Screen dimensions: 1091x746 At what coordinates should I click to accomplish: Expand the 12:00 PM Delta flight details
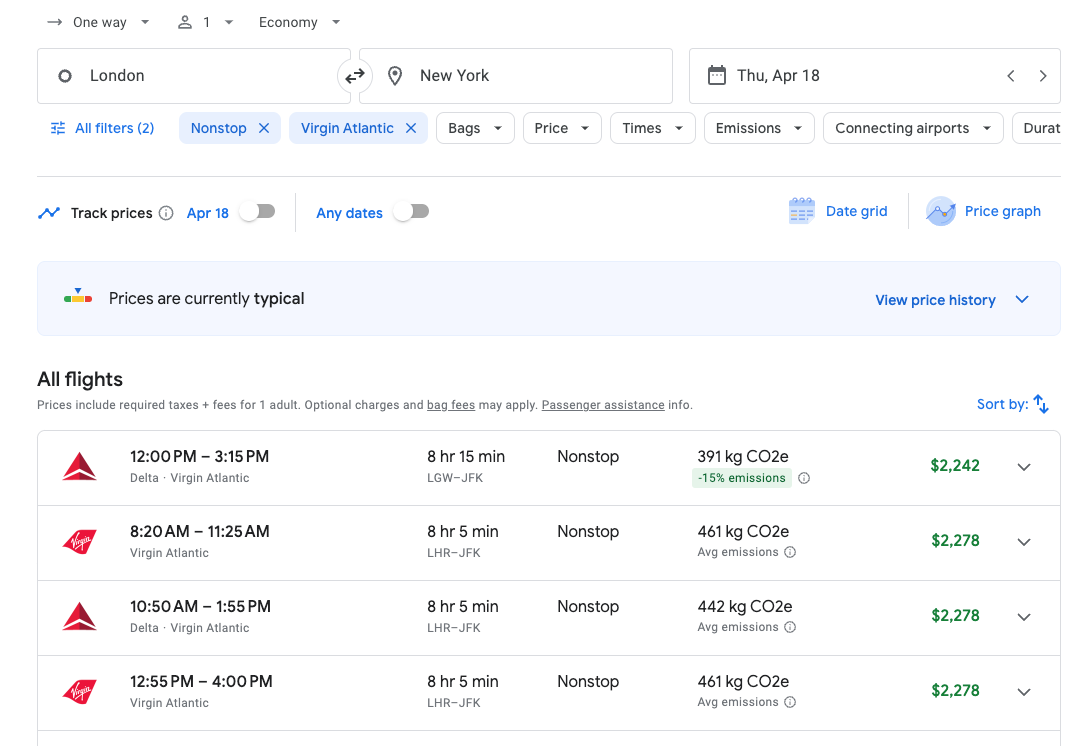[1023, 467]
